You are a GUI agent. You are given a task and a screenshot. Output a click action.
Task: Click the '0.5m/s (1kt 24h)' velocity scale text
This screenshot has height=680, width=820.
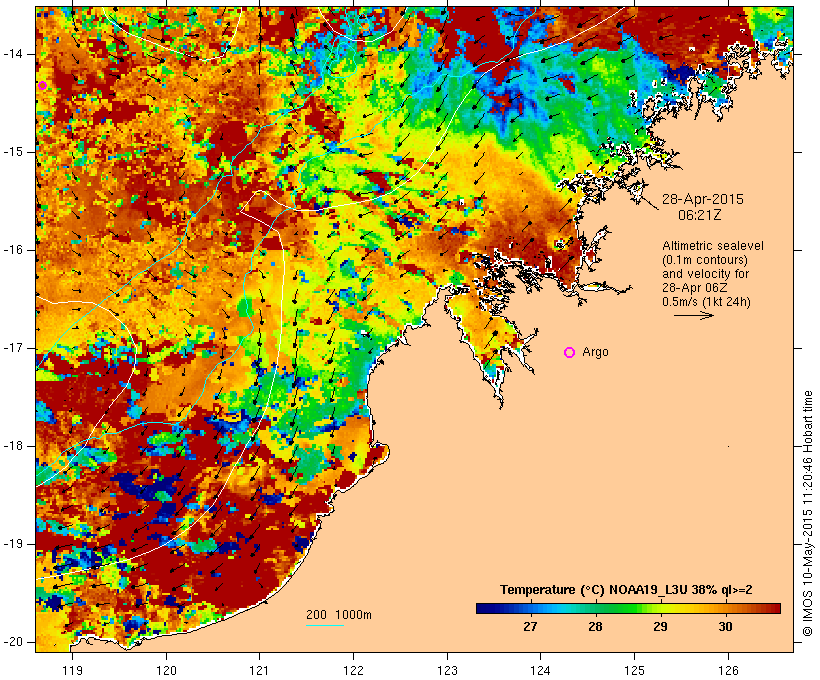707,302
